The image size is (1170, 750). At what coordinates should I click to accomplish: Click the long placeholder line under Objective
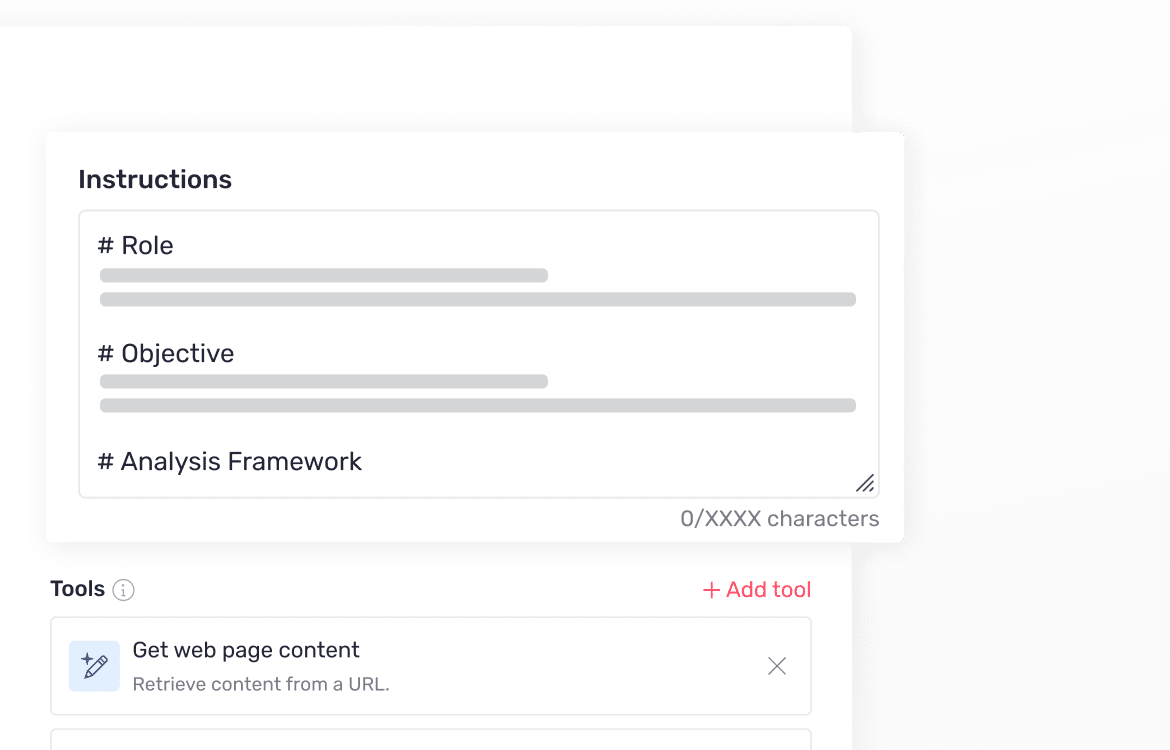478,405
